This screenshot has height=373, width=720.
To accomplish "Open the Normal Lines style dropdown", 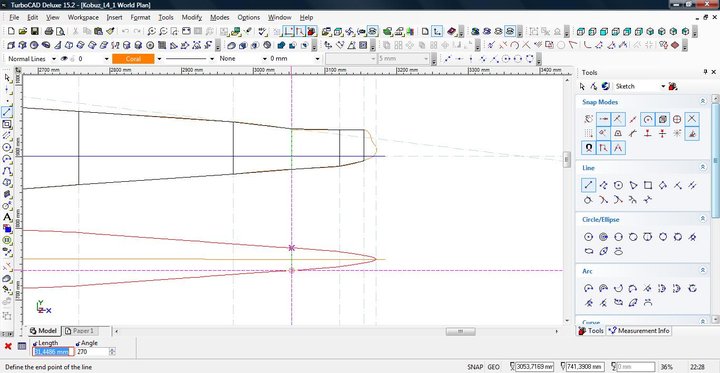I will [54, 59].
